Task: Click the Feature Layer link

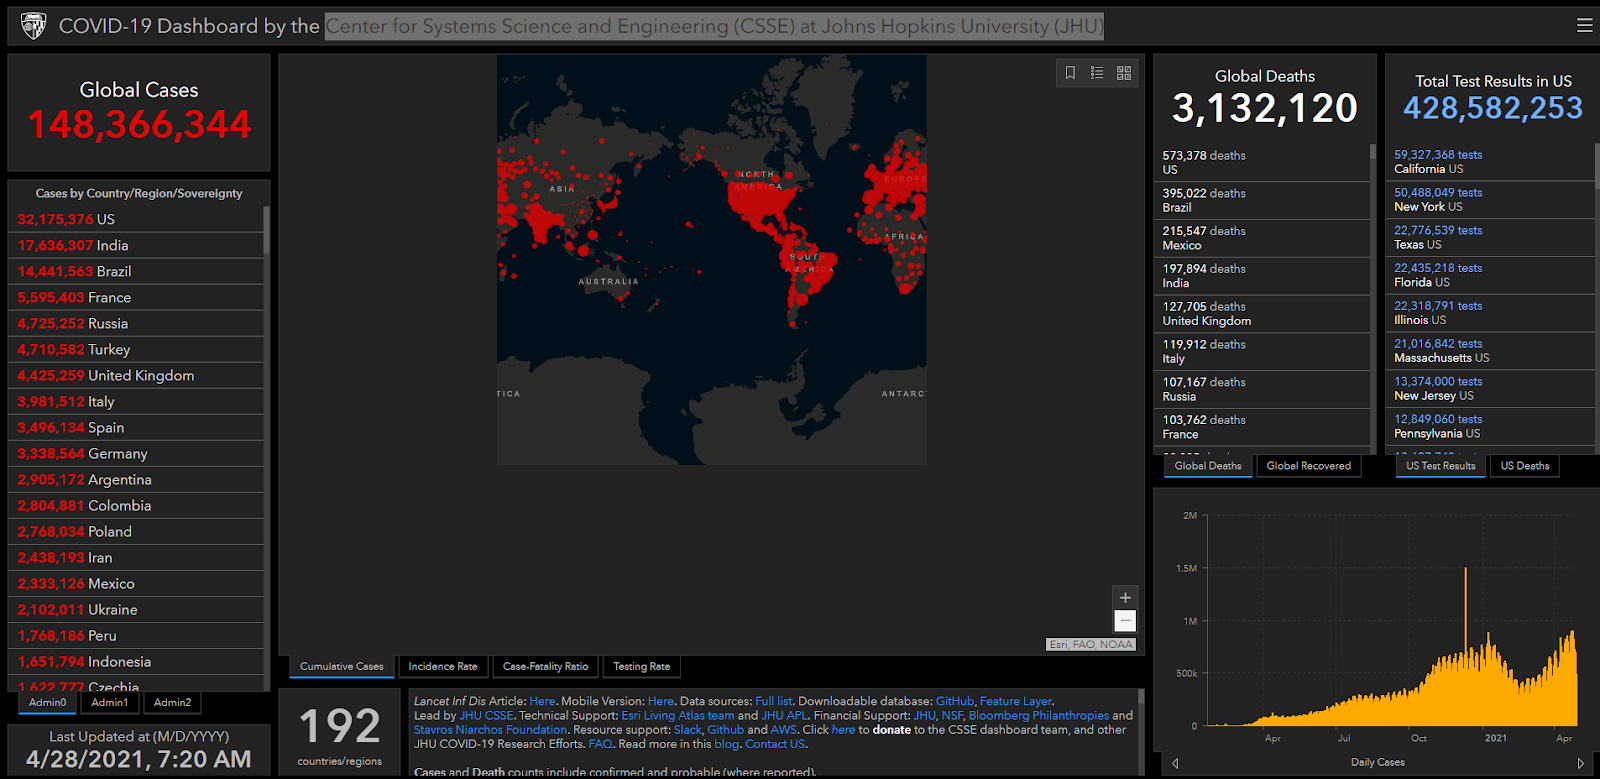Action: 1016,702
